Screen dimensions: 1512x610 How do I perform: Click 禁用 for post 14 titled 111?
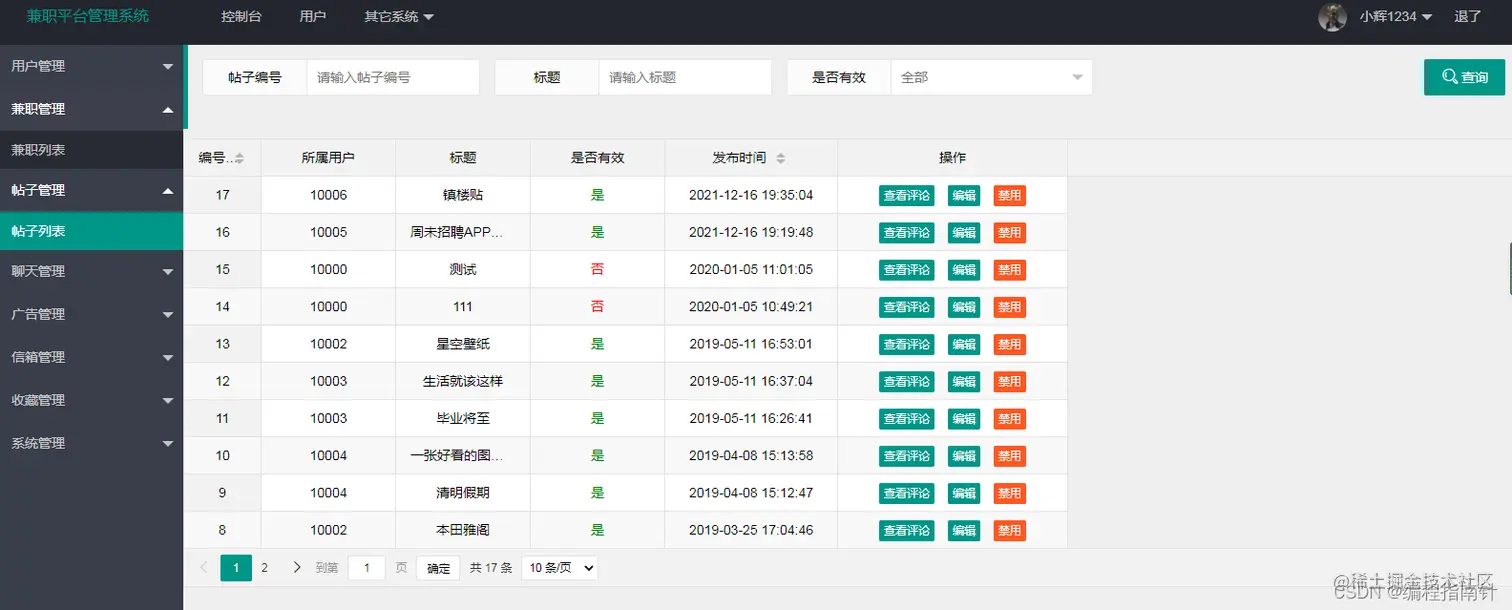[x=1010, y=307]
